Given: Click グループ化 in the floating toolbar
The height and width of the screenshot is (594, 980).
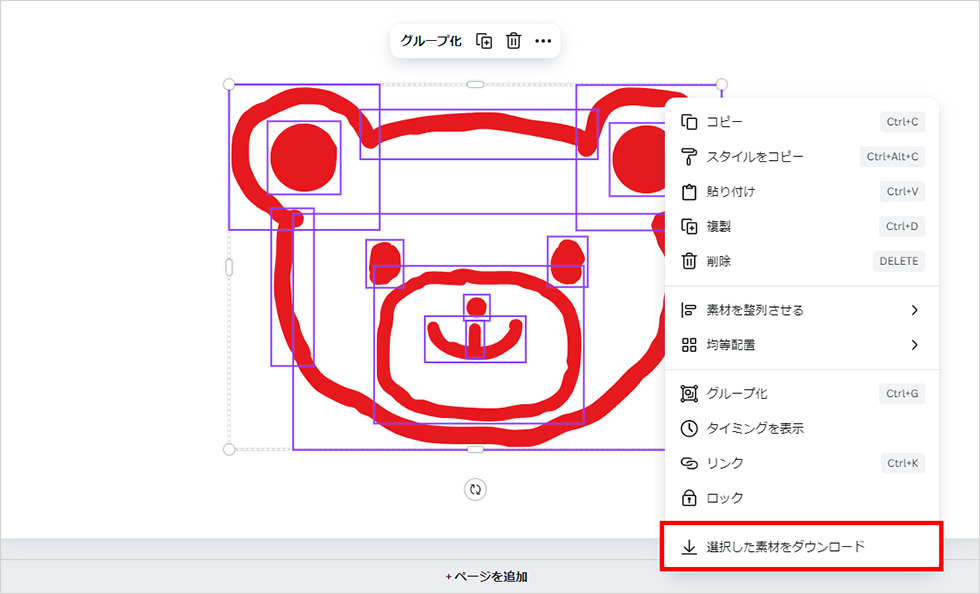Looking at the screenshot, I should tap(431, 41).
